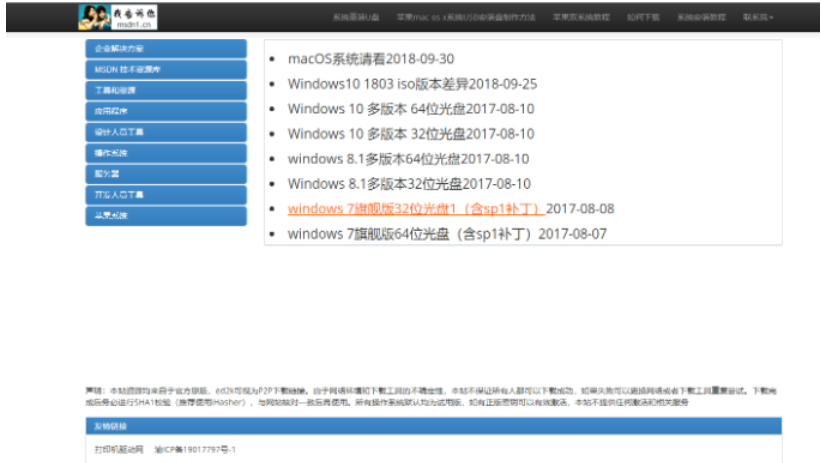Expand 开发人员工具 in the sidebar
Image resolution: width=822 pixels, height=463 pixels.
click(x=166, y=195)
